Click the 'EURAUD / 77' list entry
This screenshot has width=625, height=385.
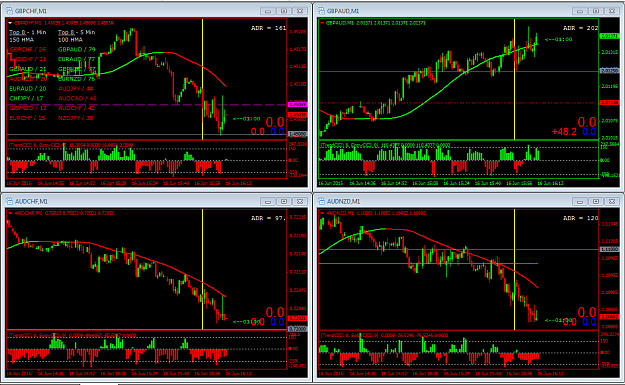point(77,59)
